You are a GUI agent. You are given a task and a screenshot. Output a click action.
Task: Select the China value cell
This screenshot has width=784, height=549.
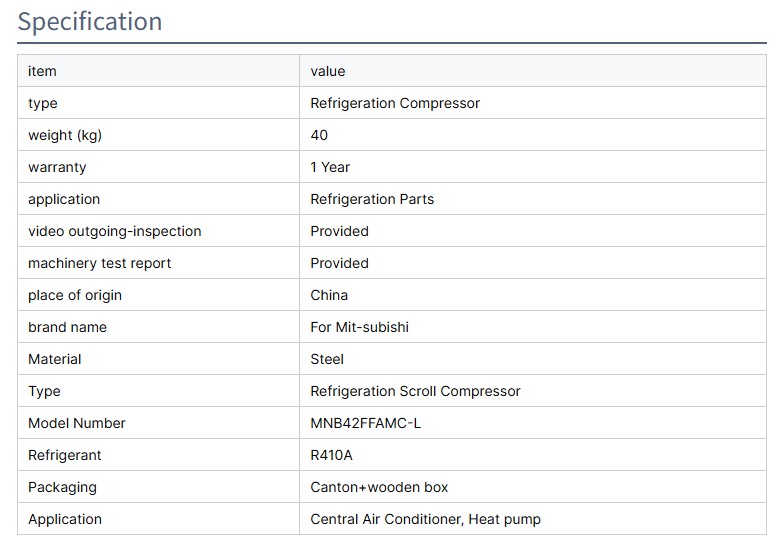329,295
